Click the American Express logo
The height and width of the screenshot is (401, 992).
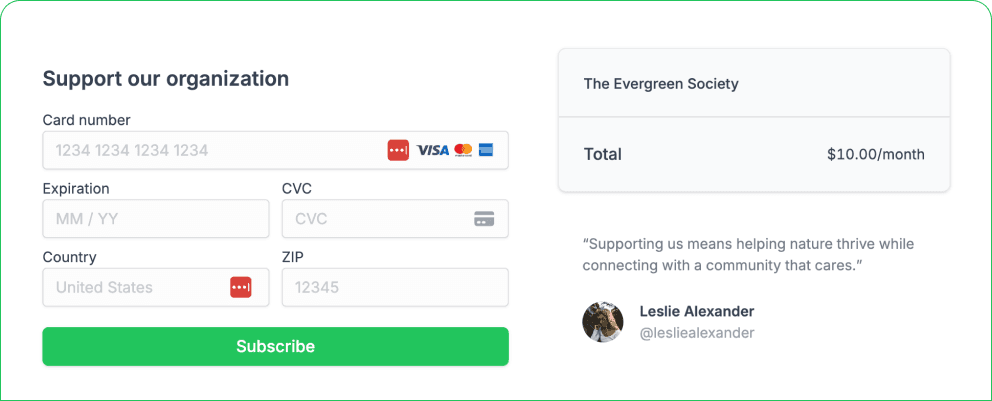(487, 150)
